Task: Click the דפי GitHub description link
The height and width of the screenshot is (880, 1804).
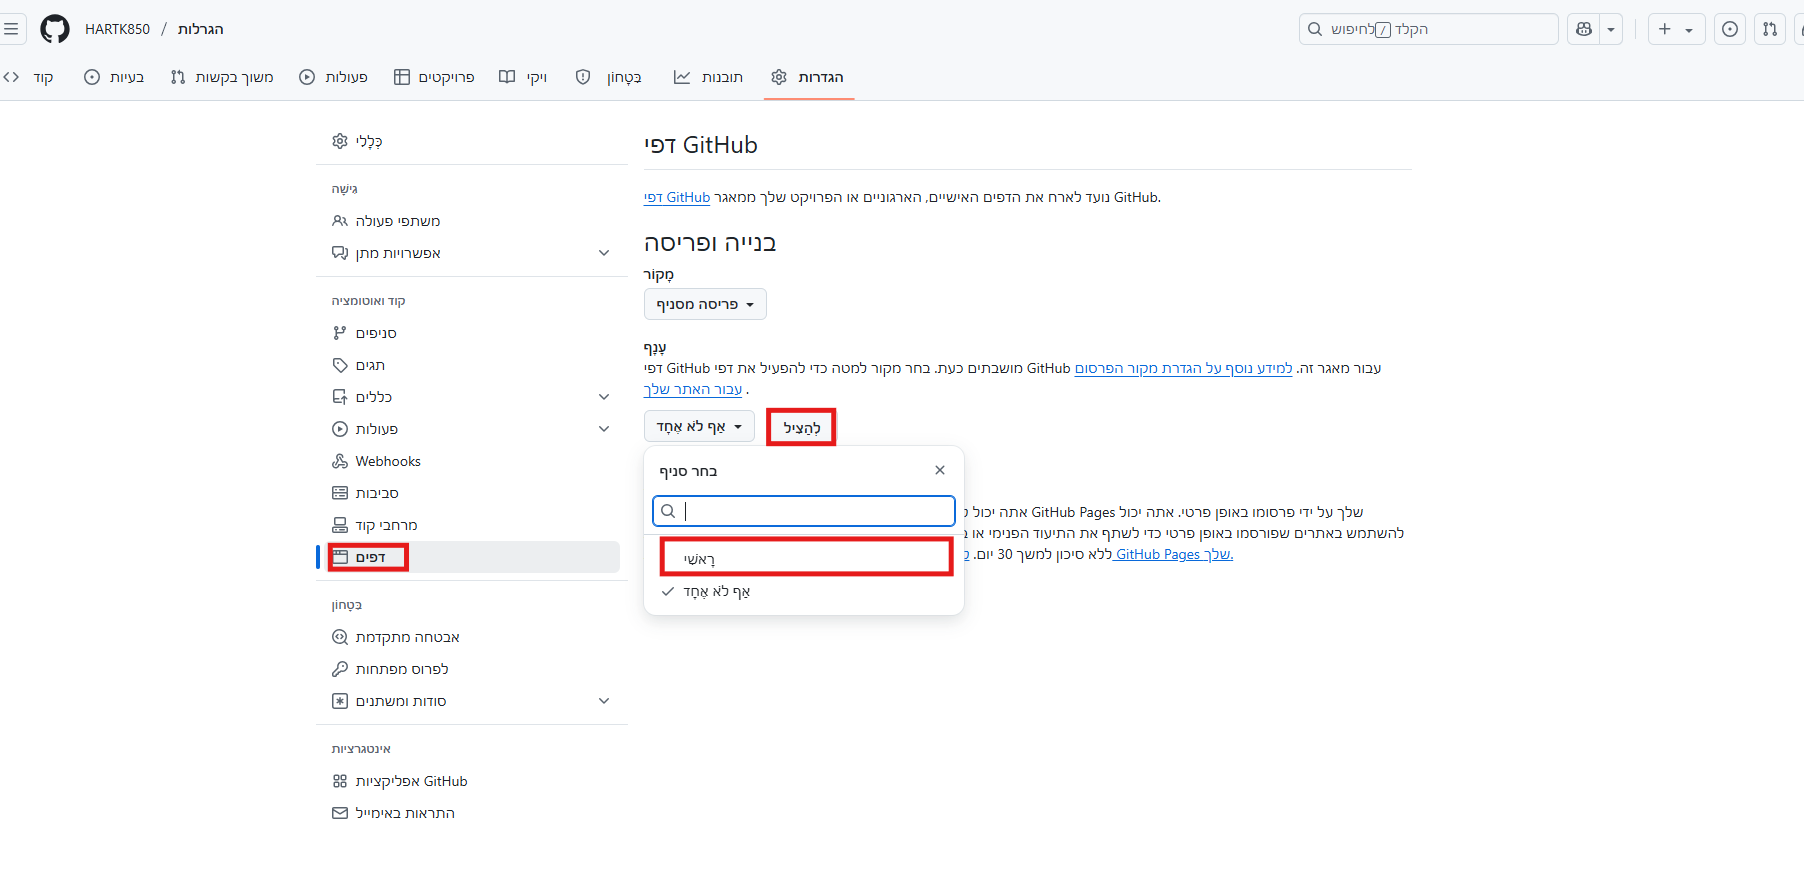Action: pyautogui.click(x=677, y=198)
